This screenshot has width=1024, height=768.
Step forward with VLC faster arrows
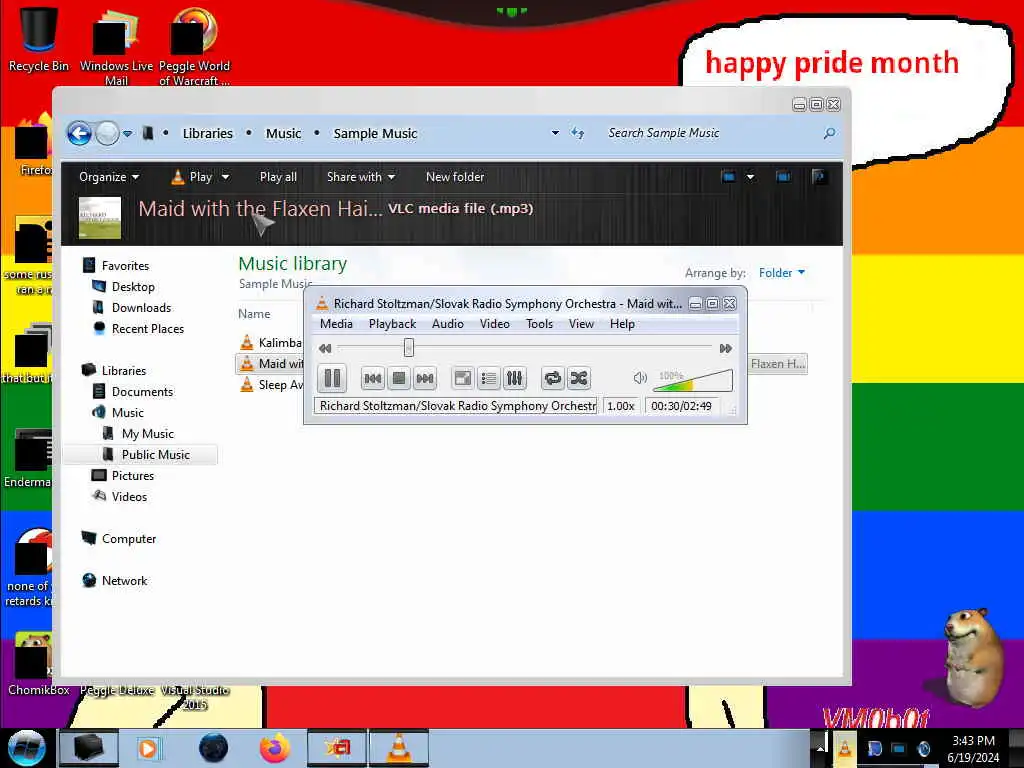tap(726, 348)
